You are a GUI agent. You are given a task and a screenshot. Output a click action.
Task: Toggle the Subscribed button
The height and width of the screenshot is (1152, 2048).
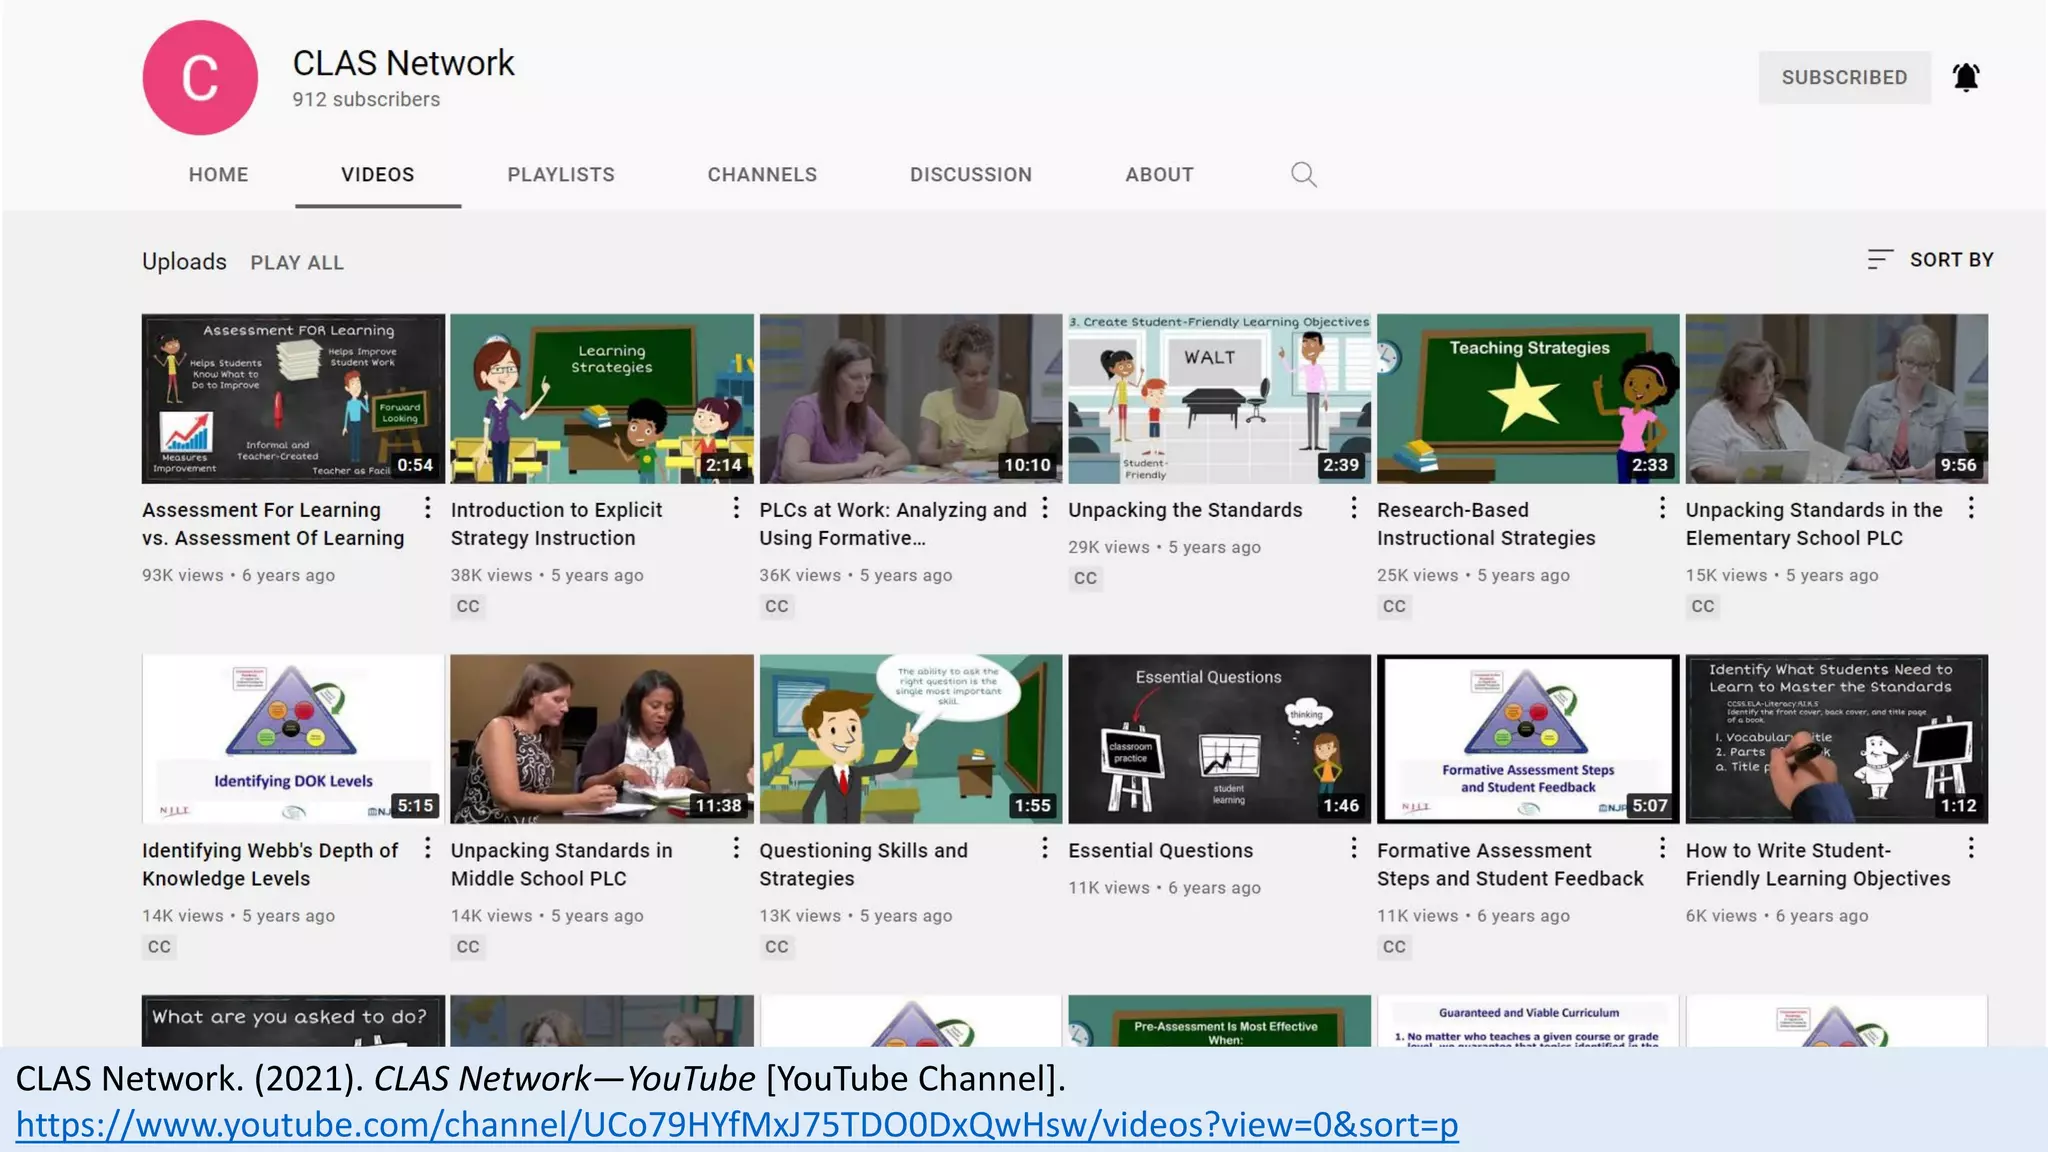tap(1844, 77)
